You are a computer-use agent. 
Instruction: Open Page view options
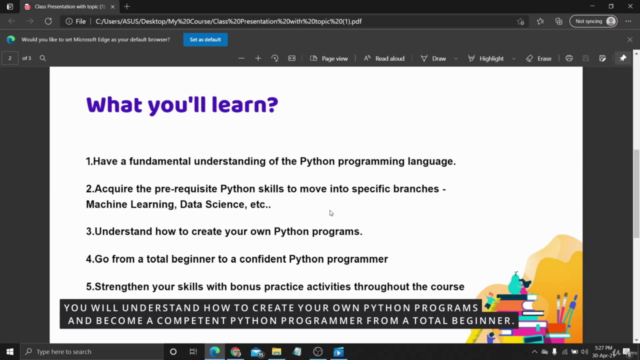[329, 58]
